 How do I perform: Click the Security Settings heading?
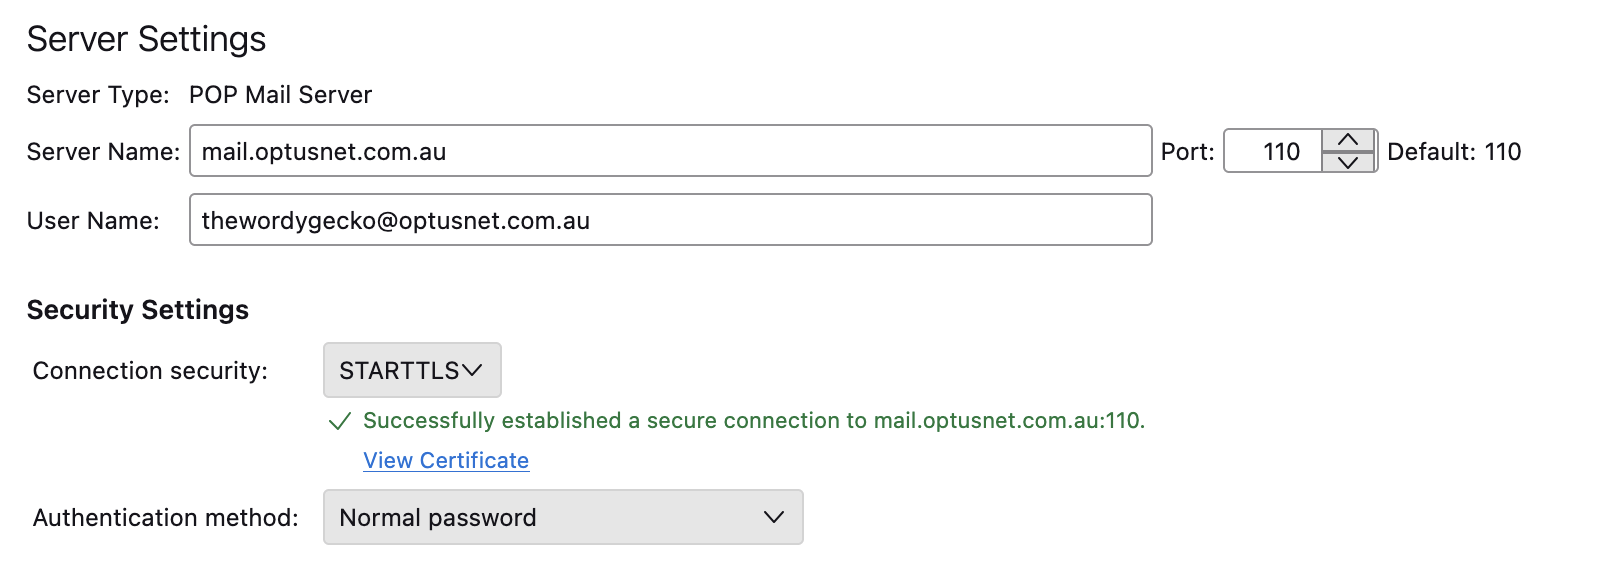coord(138,310)
